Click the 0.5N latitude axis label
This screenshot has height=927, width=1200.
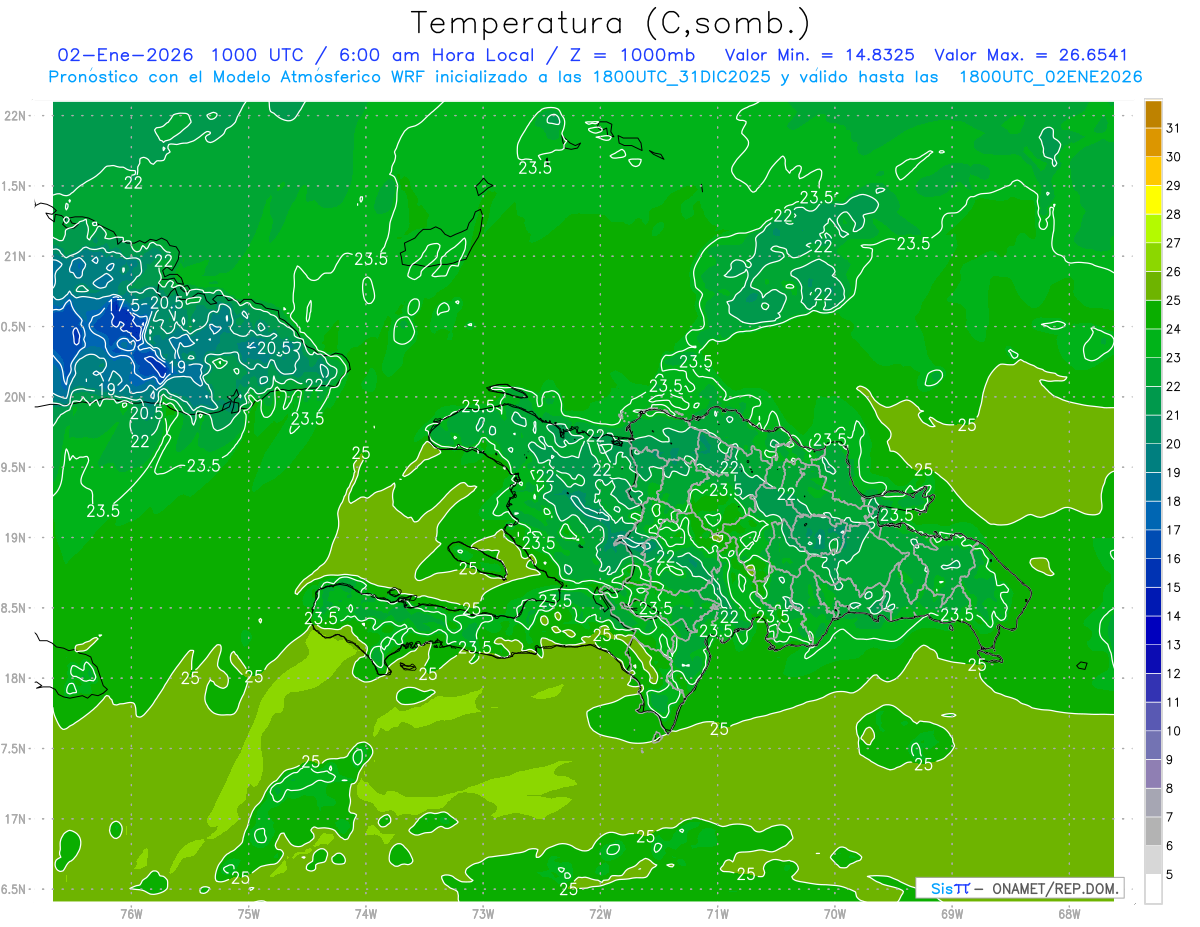[x=15, y=327]
